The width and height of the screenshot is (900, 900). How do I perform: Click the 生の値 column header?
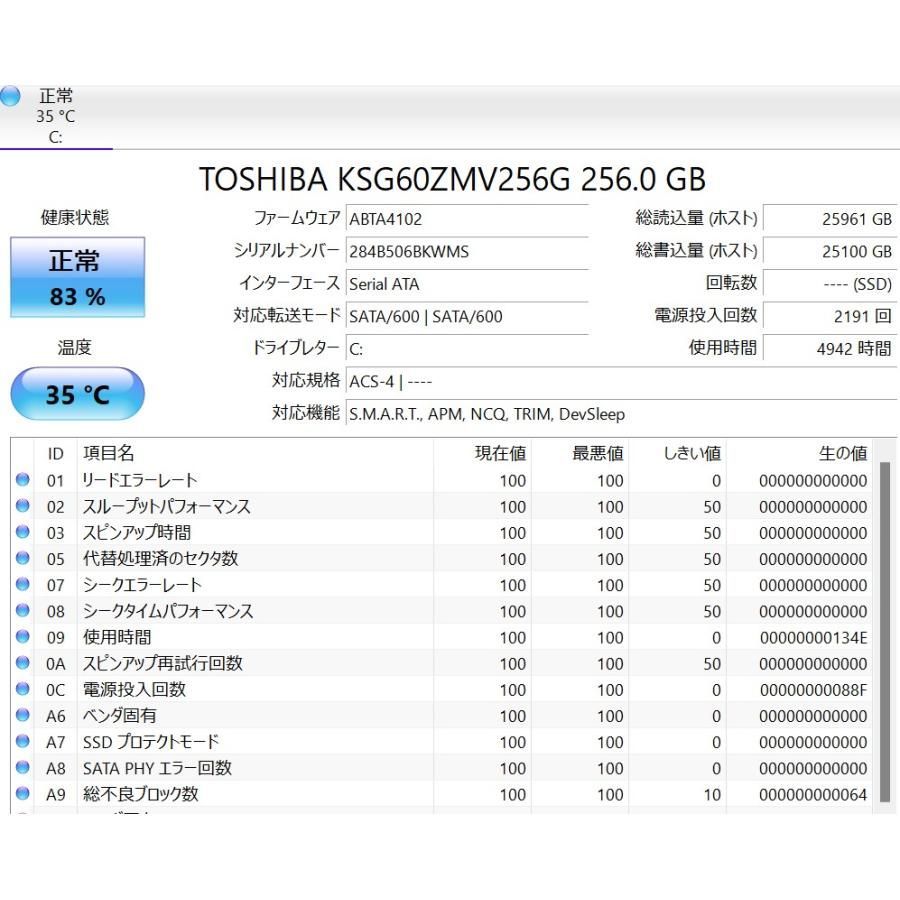800,453
